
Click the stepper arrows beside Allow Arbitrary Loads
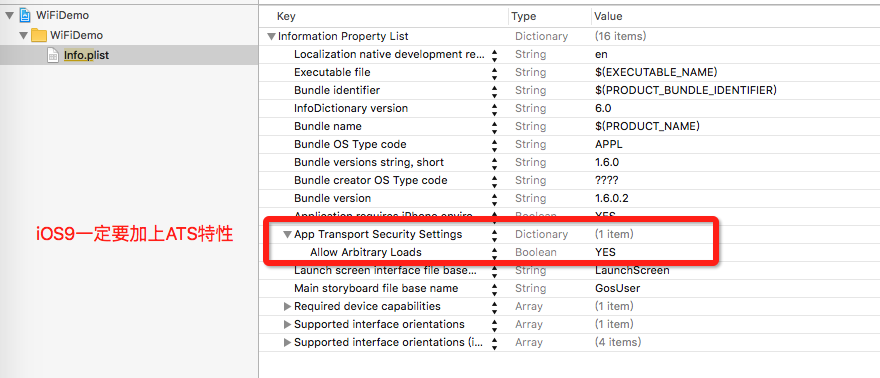pyautogui.click(x=494, y=253)
